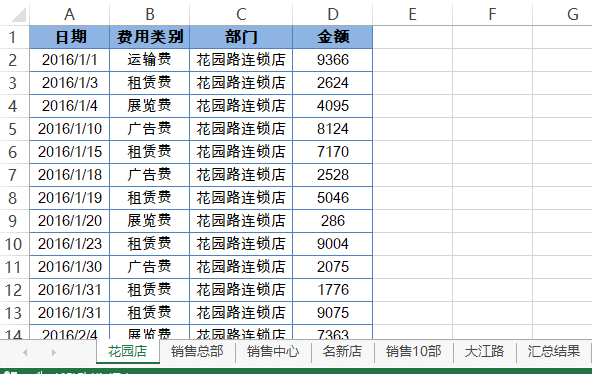Select amount cell 2075

[333, 267]
